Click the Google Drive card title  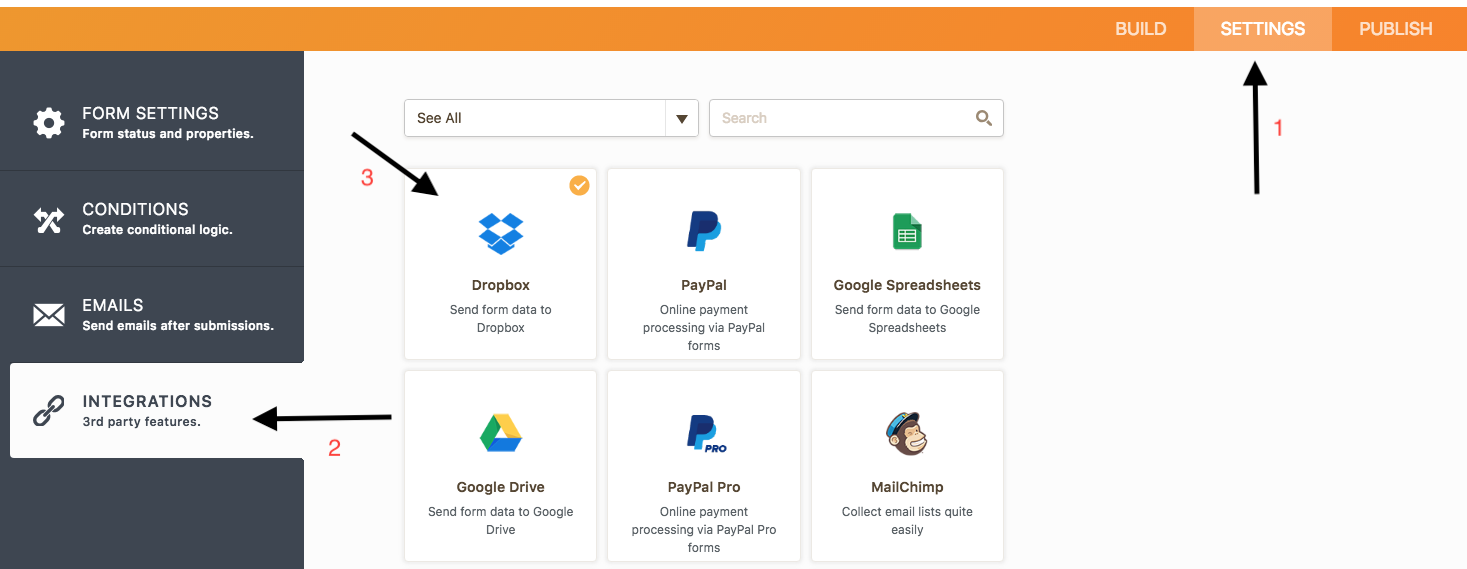[501, 487]
